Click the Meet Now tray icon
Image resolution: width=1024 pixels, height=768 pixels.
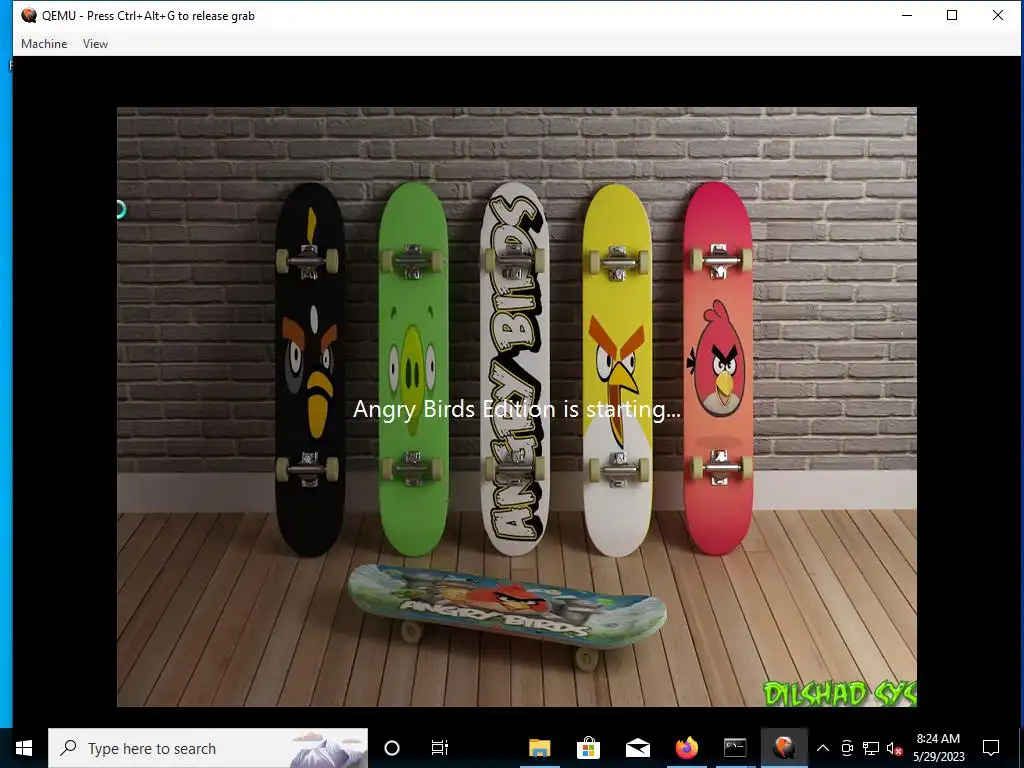847,748
